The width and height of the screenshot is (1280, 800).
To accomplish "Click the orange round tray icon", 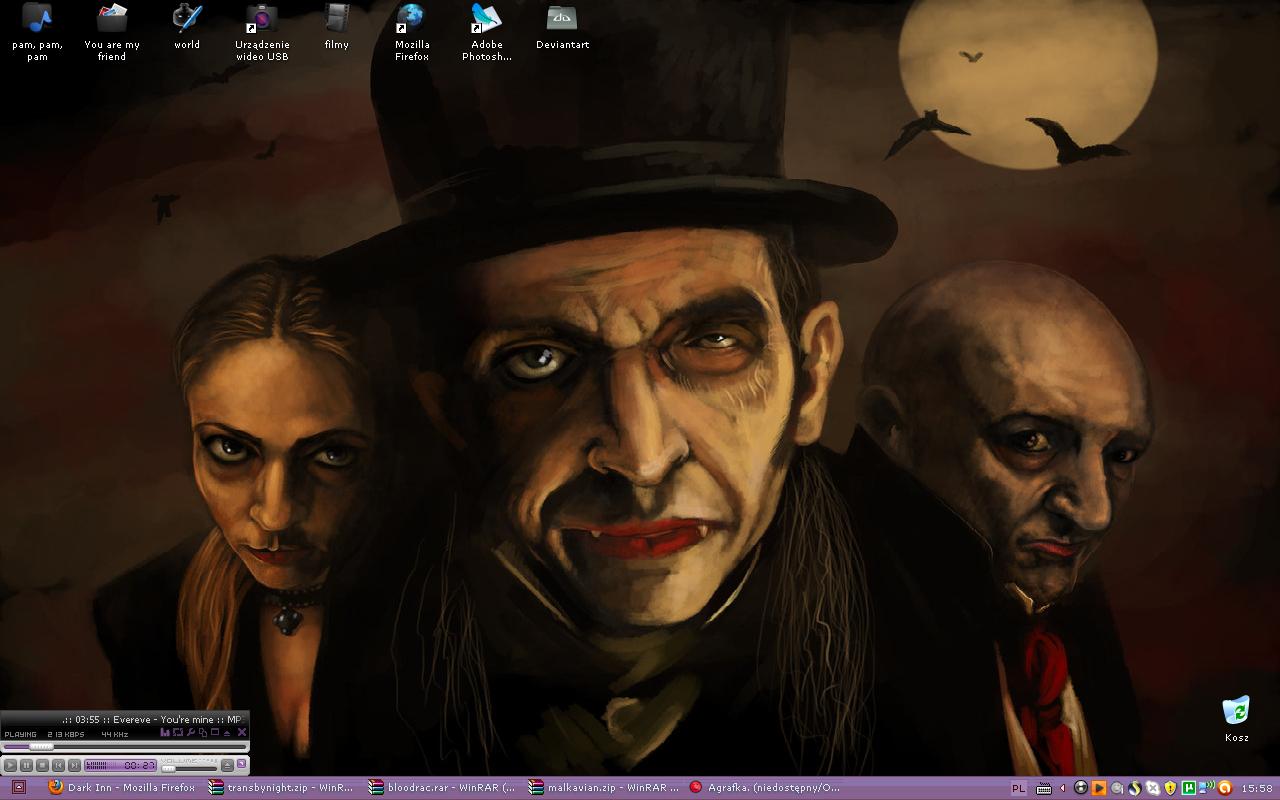I will [1225, 788].
